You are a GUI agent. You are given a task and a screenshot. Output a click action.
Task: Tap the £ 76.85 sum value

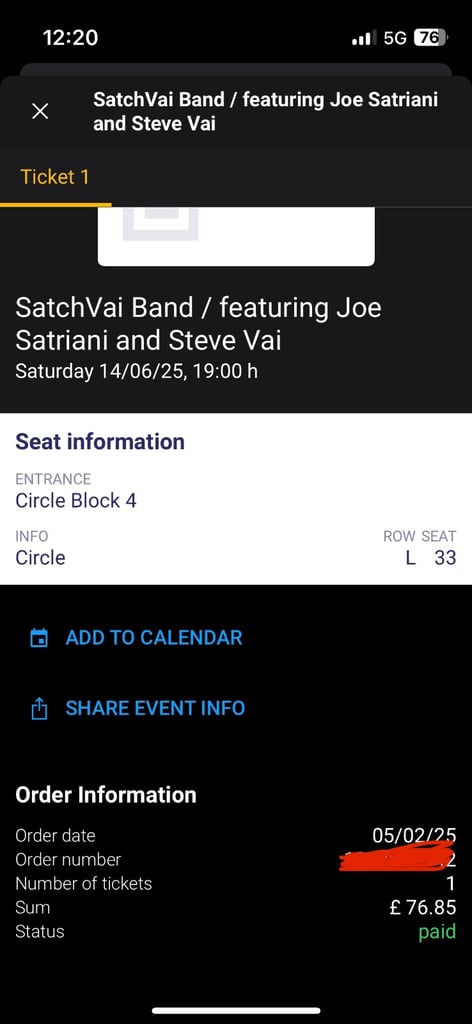point(422,907)
